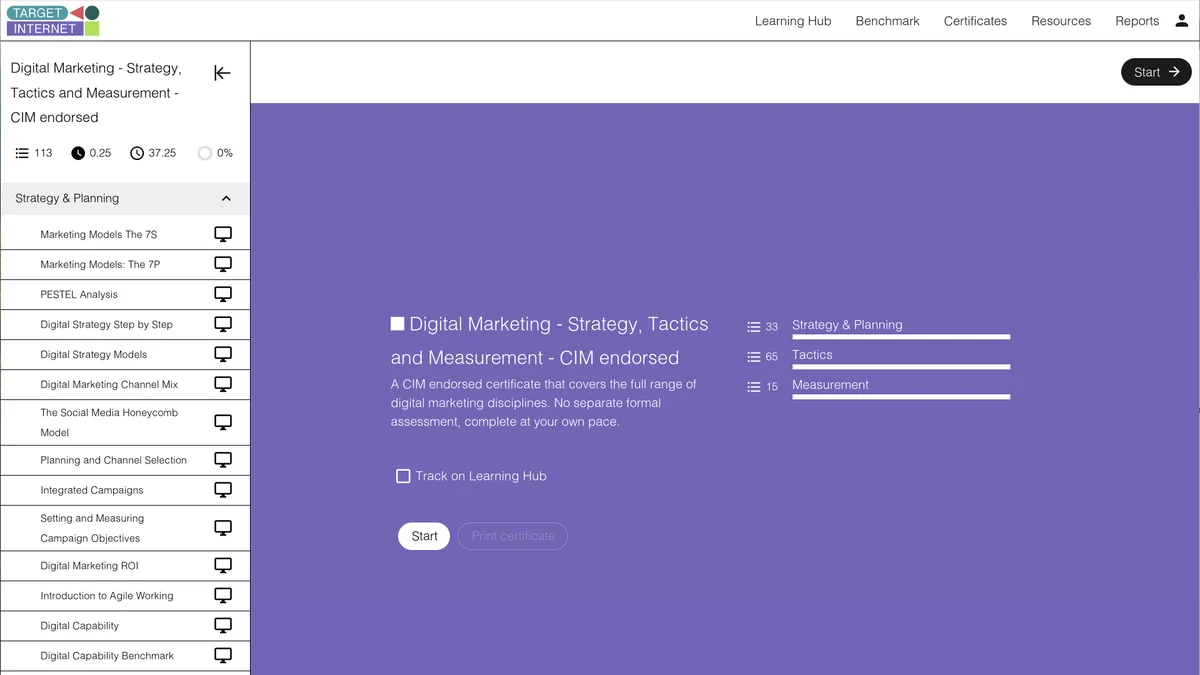Screen dimensions: 1200x675
Task: Click monitor icon beside The Social Media Honeycomb Model
Action: click(x=223, y=422)
